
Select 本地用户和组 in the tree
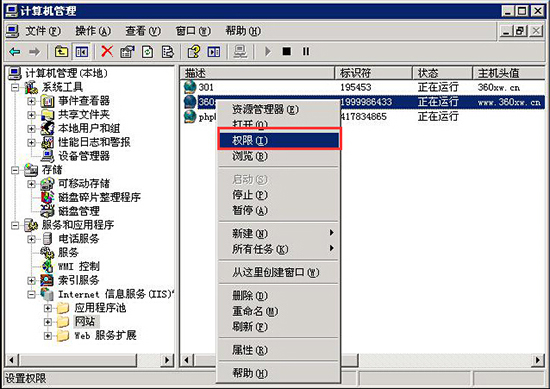click(89, 128)
